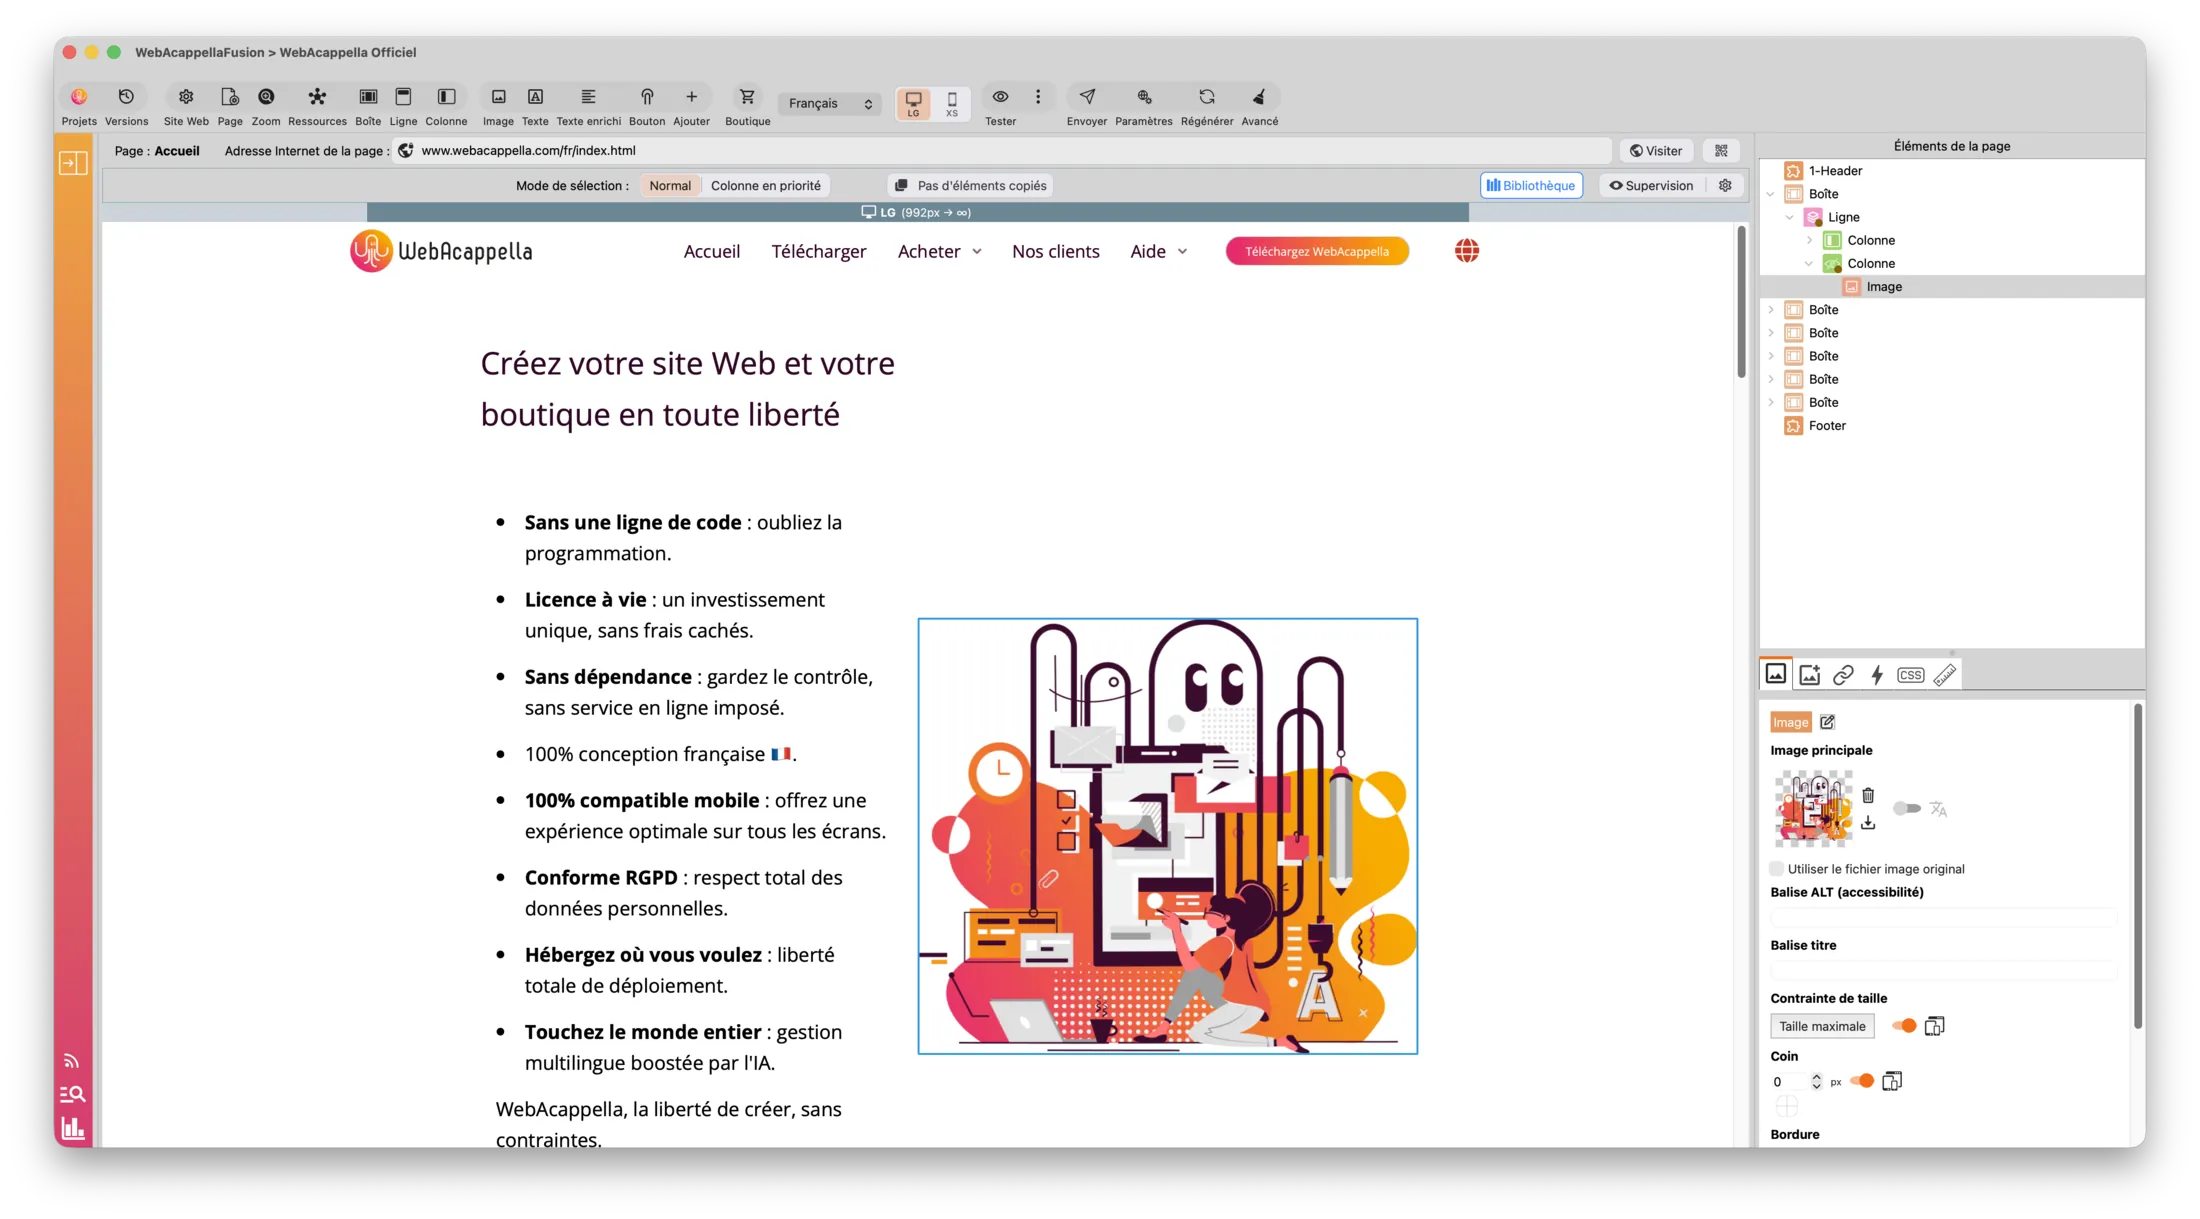This screenshot has width=2200, height=1219.
Task: Open the image properties tab
Action: tap(1776, 675)
